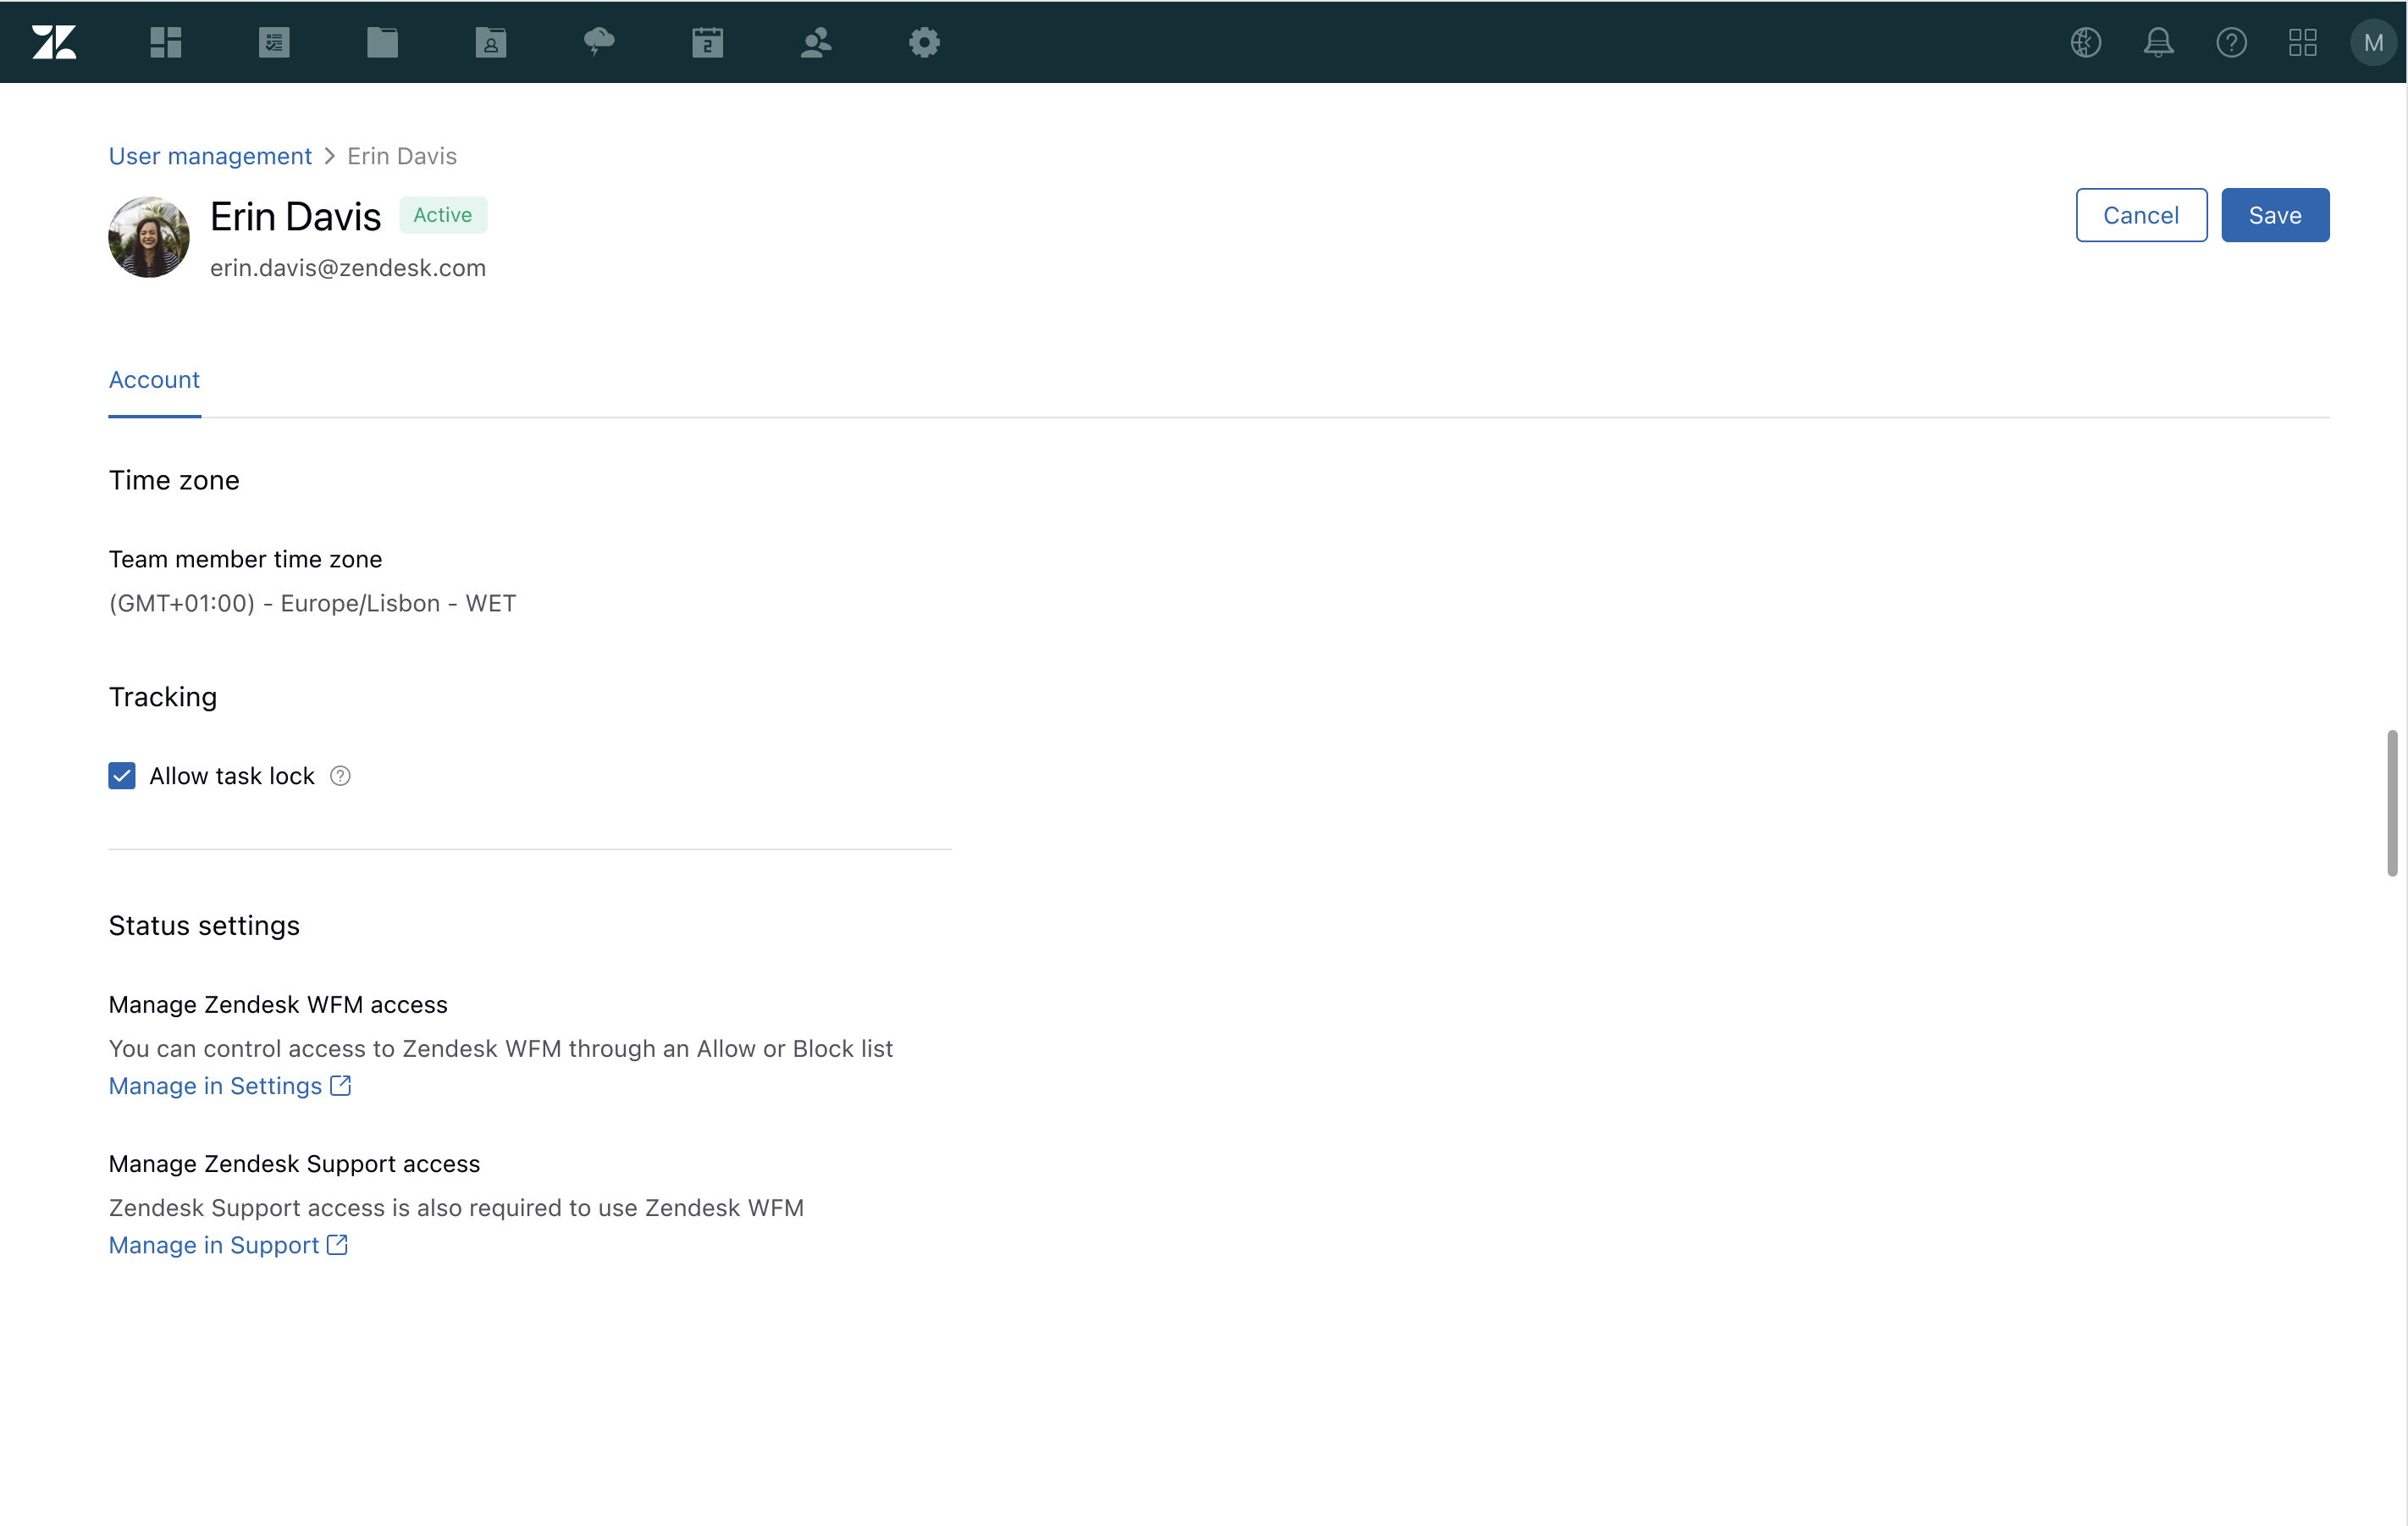
Task: Open the Help question mark icon
Action: click(x=2231, y=41)
